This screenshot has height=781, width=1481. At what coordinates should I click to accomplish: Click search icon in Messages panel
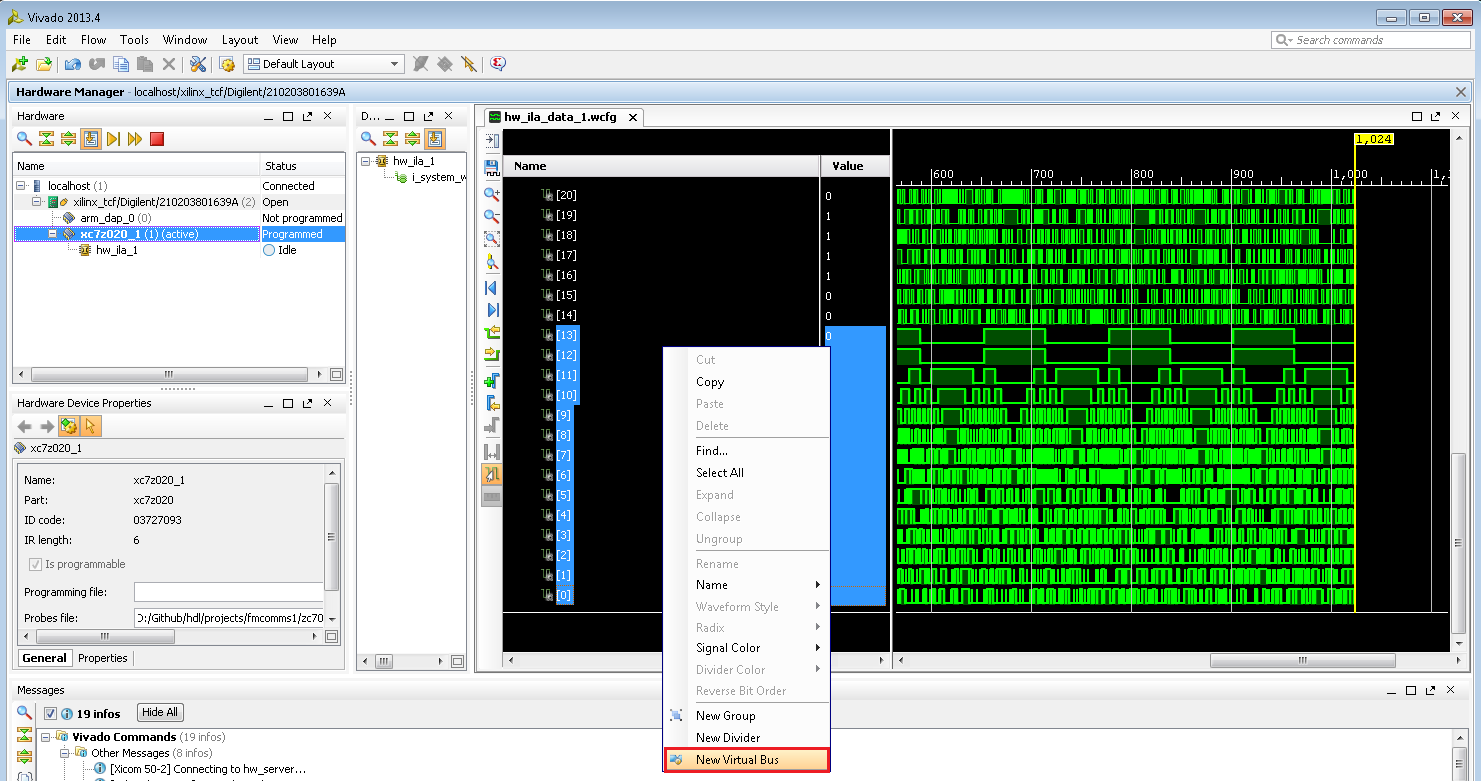(x=24, y=713)
